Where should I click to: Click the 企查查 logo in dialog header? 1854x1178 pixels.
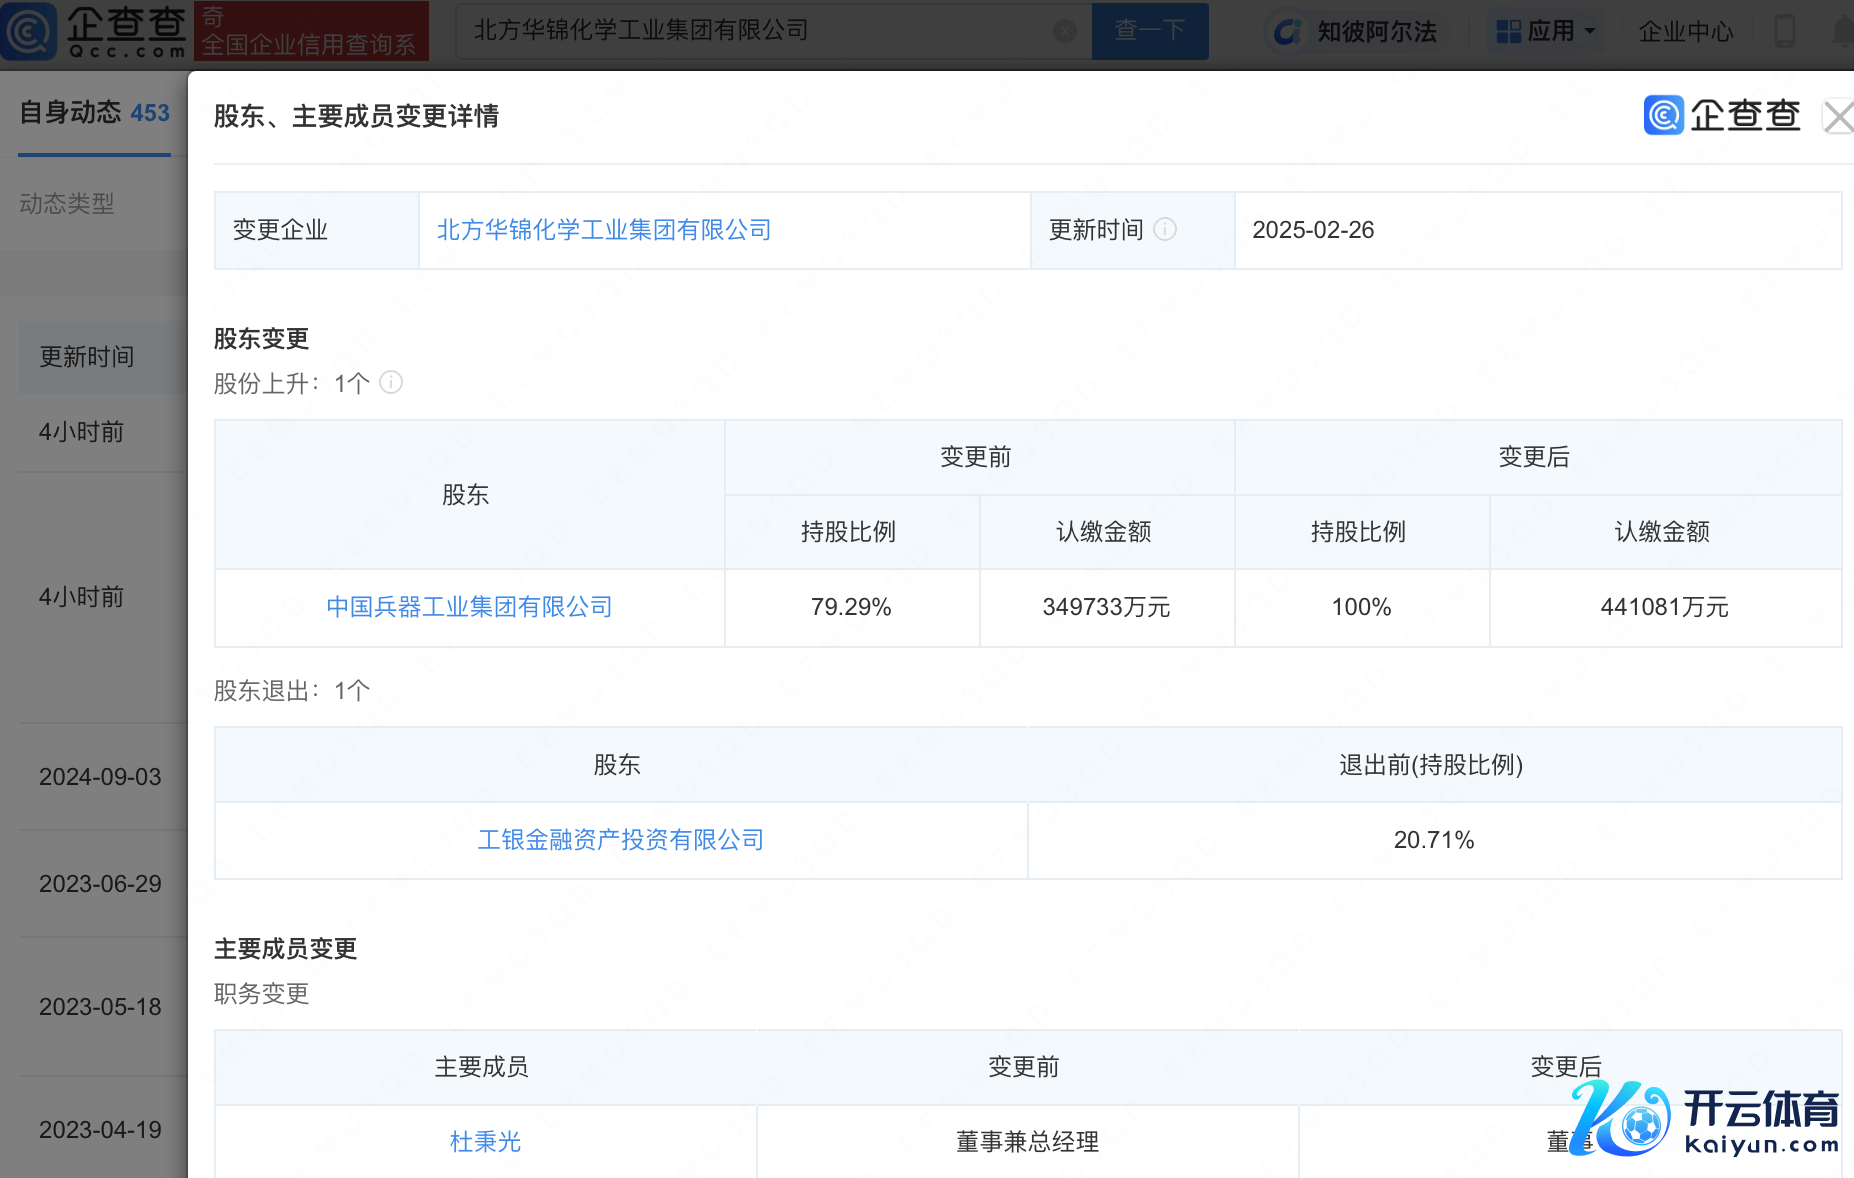[1722, 116]
